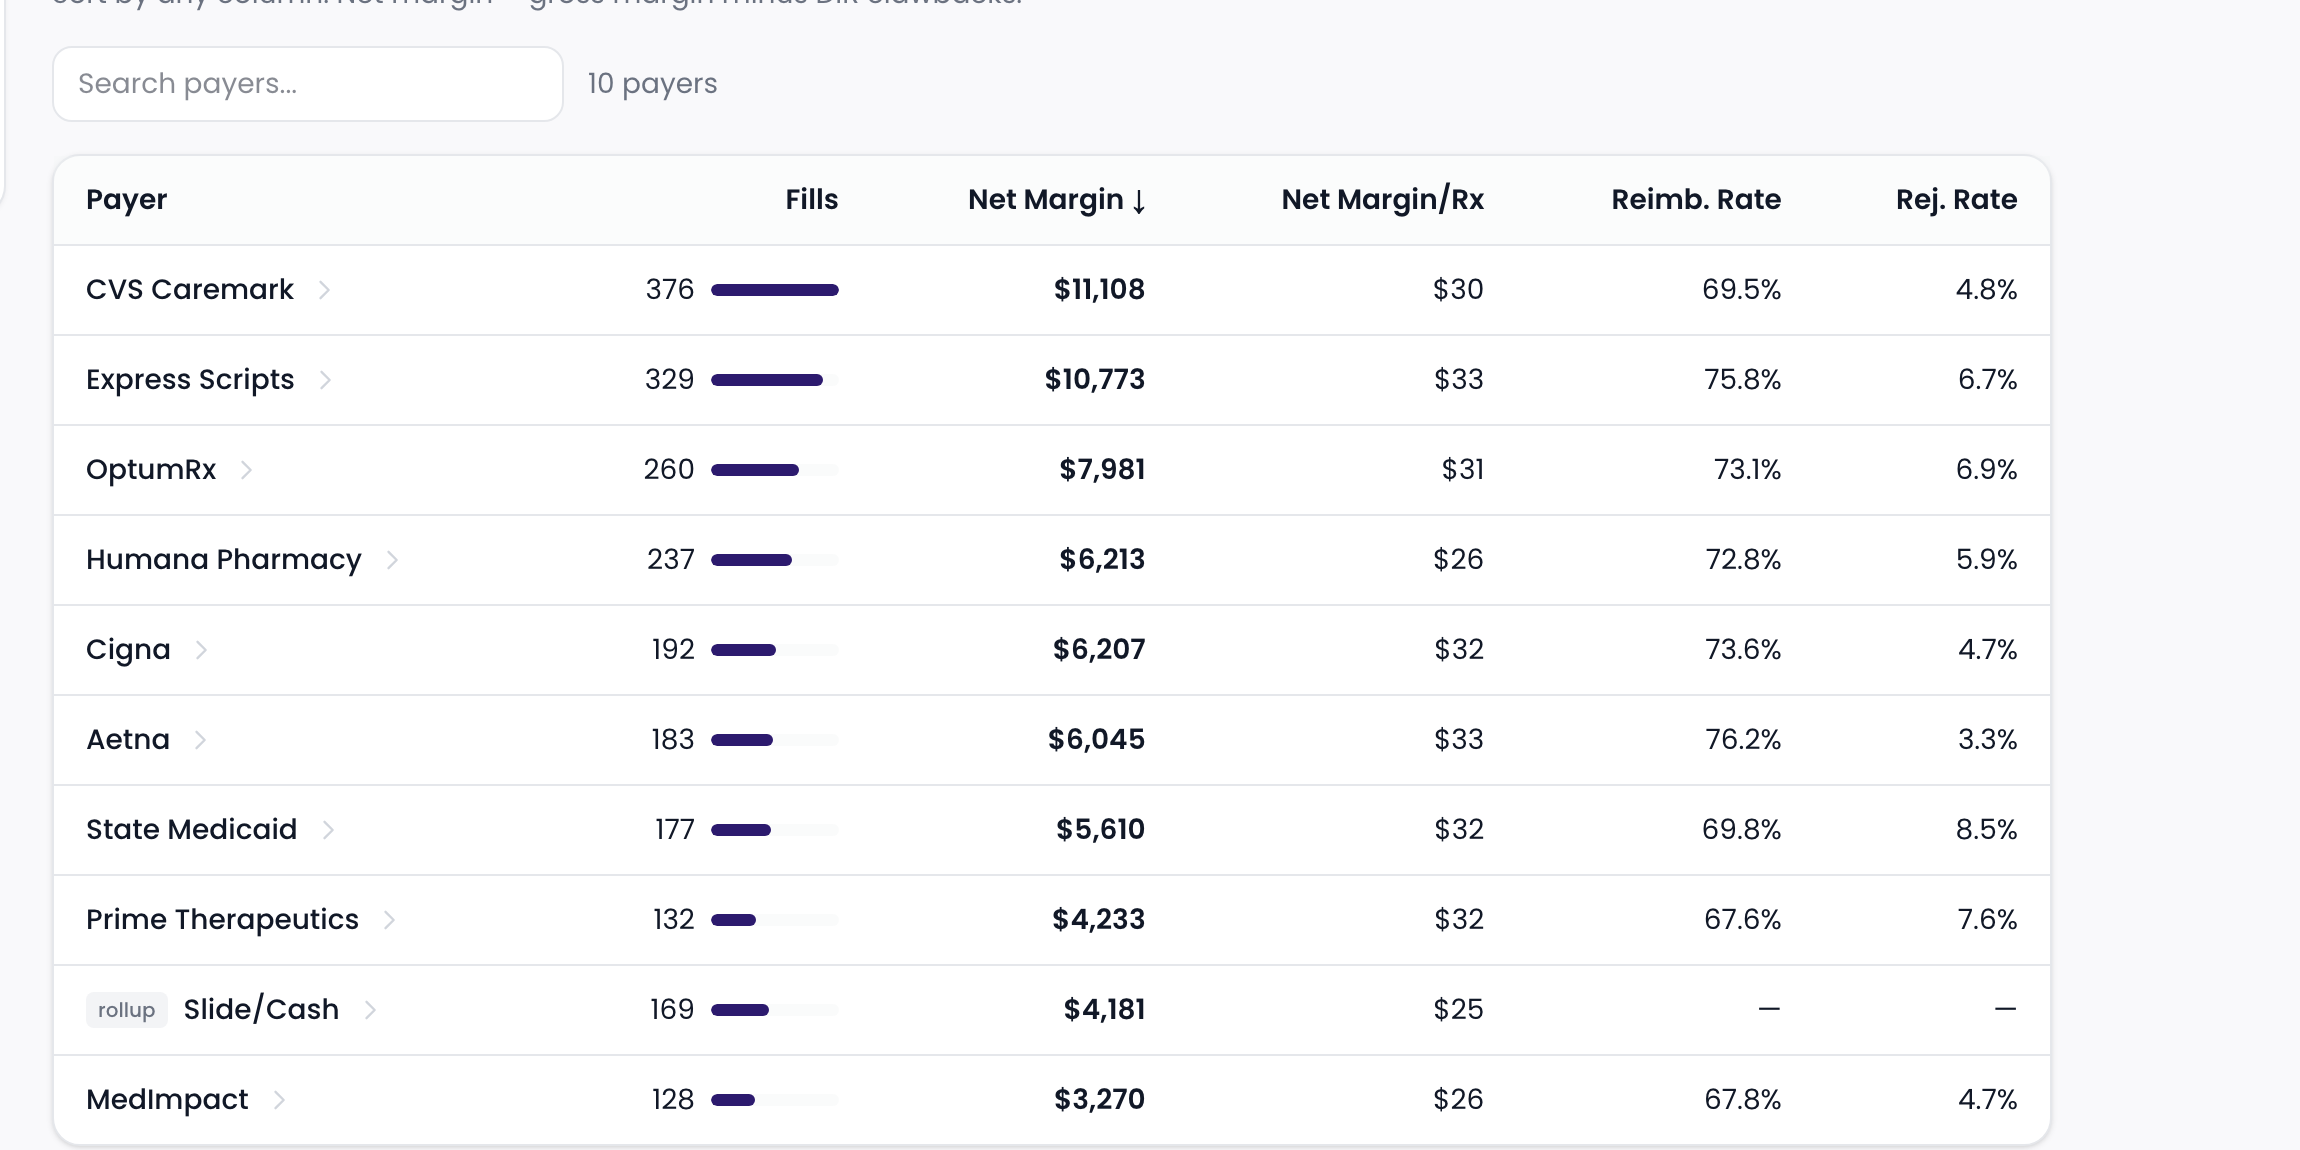Select CVS Caremark net margin $11,108
This screenshot has height=1150, width=2300.
pyautogui.click(x=1099, y=290)
